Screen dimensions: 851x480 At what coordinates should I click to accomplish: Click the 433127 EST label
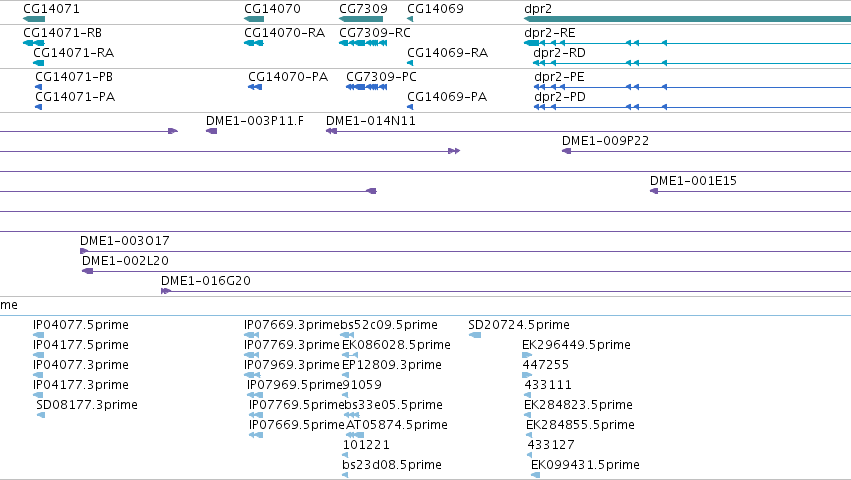click(x=551, y=445)
